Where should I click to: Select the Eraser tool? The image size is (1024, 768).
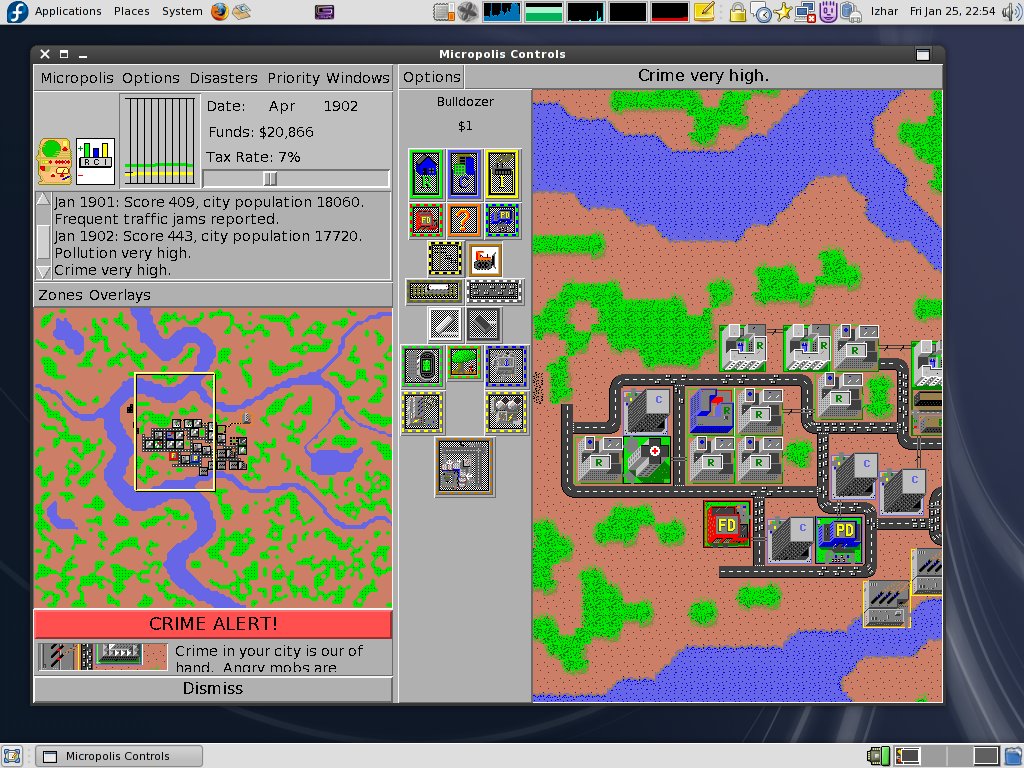pyautogui.click(x=483, y=324)
